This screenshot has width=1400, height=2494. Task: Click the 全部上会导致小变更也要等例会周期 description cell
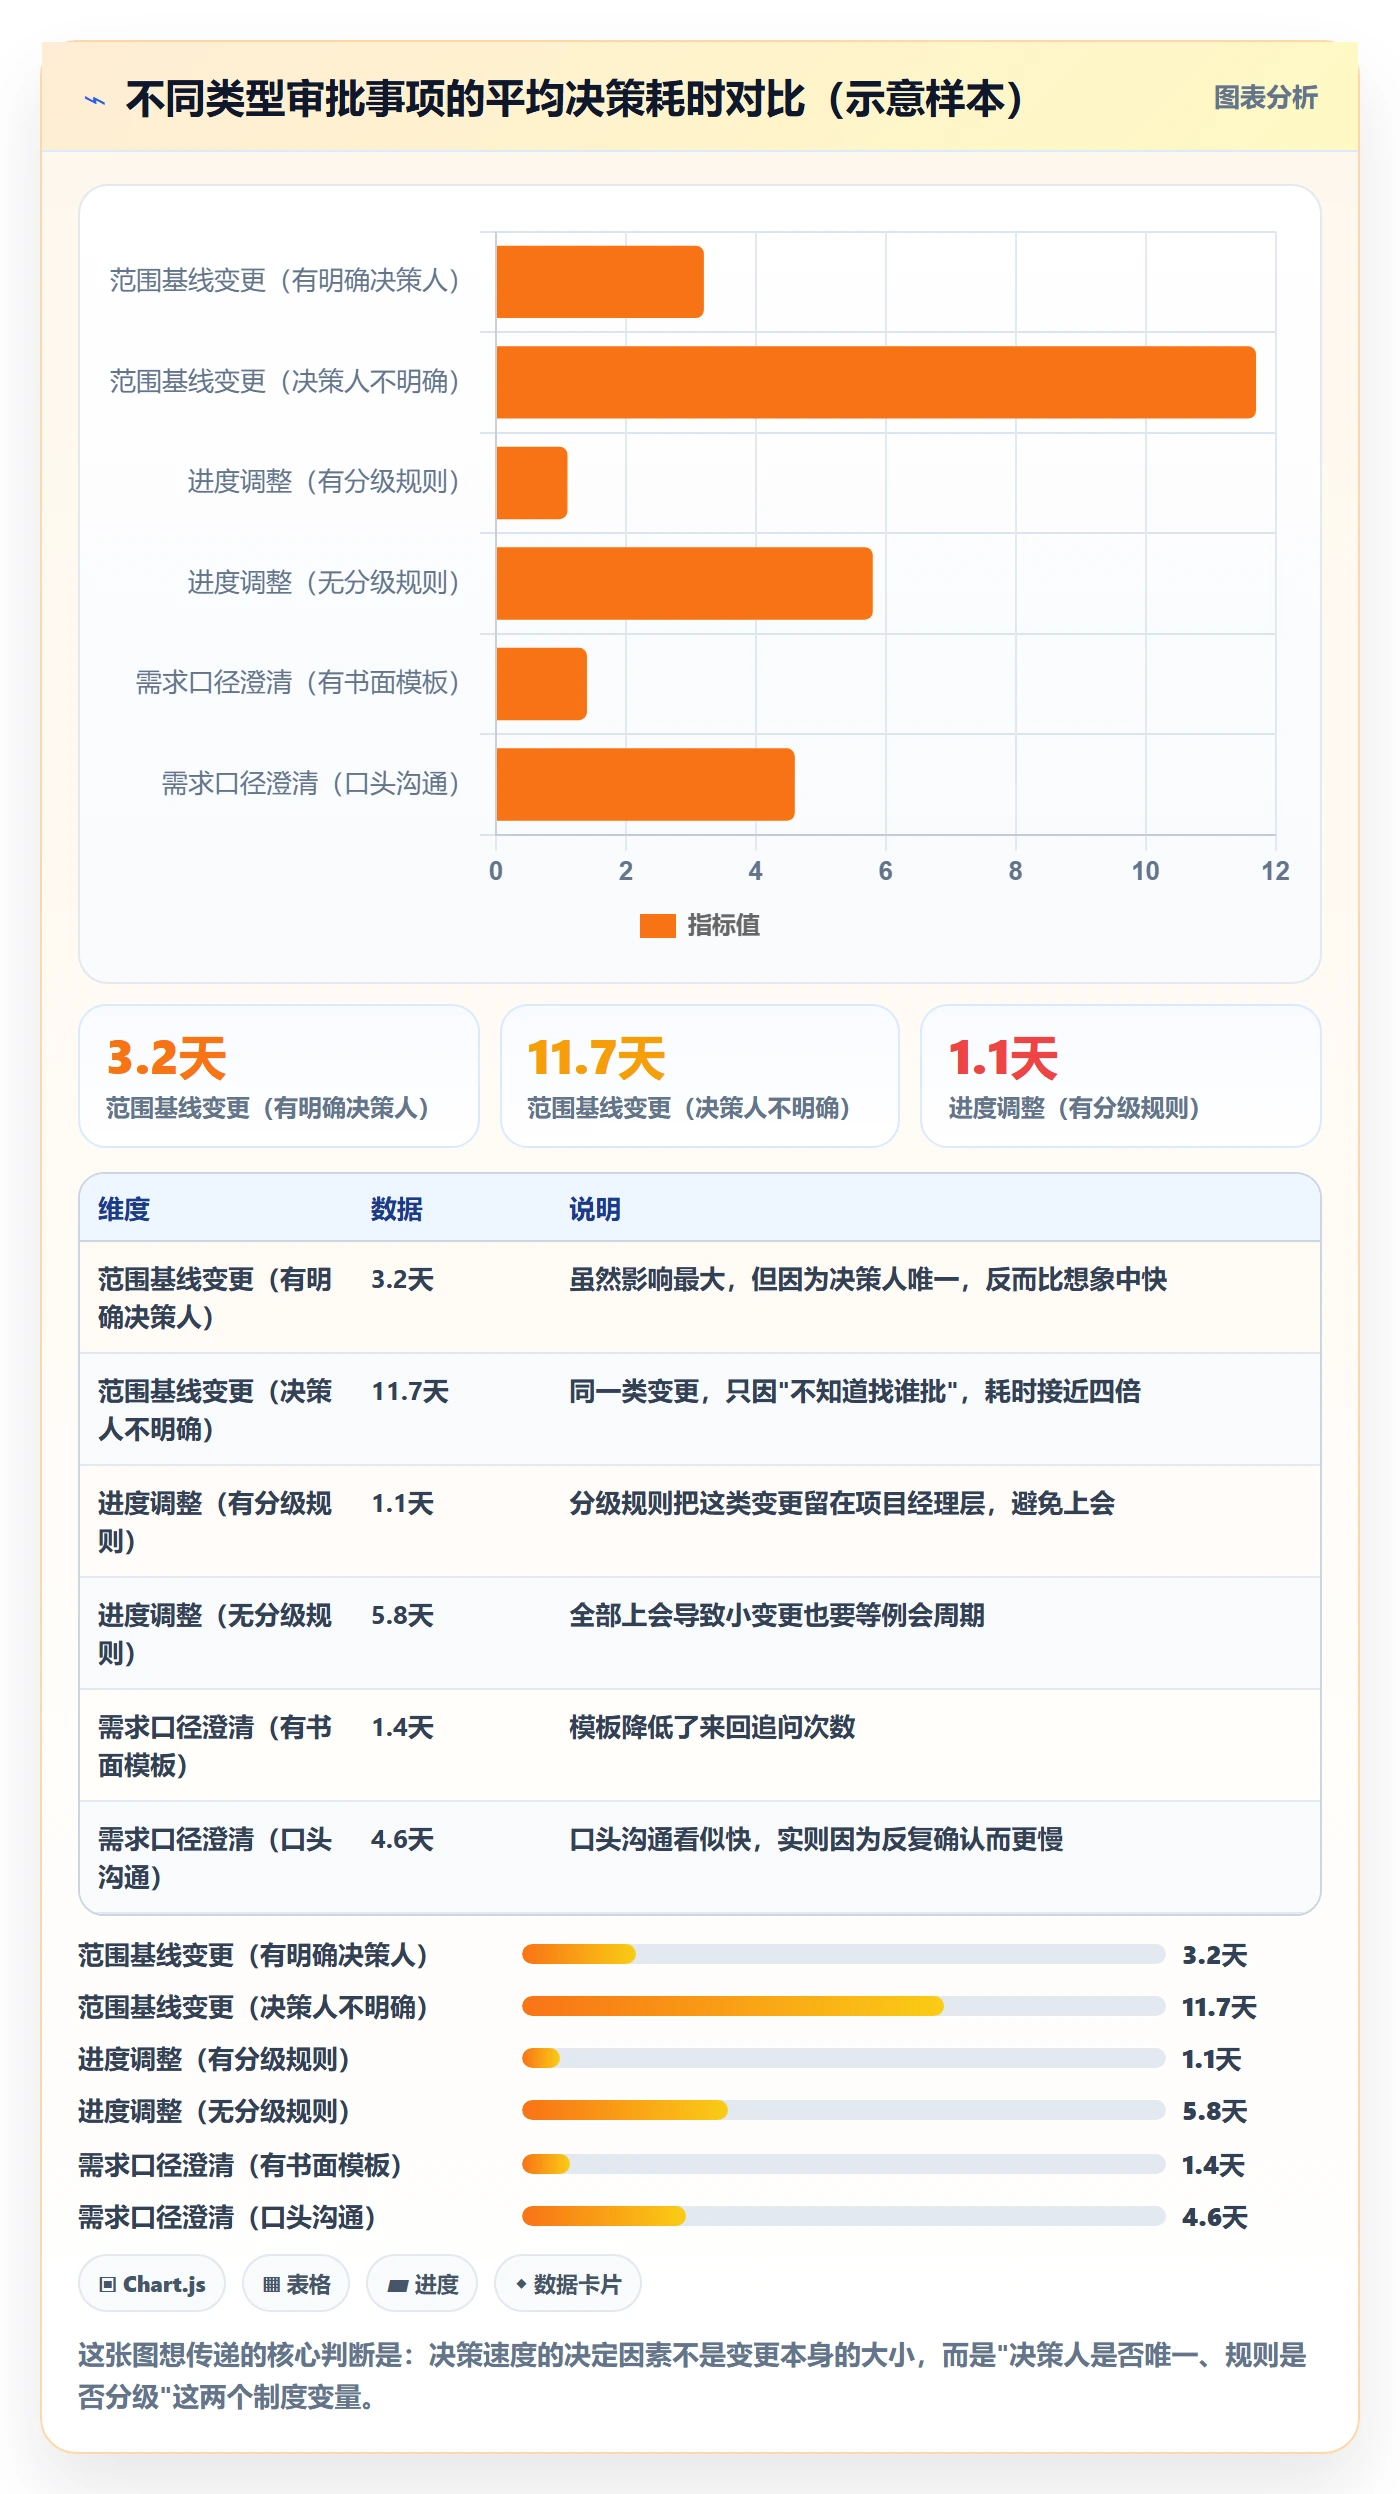point(777,1615)
